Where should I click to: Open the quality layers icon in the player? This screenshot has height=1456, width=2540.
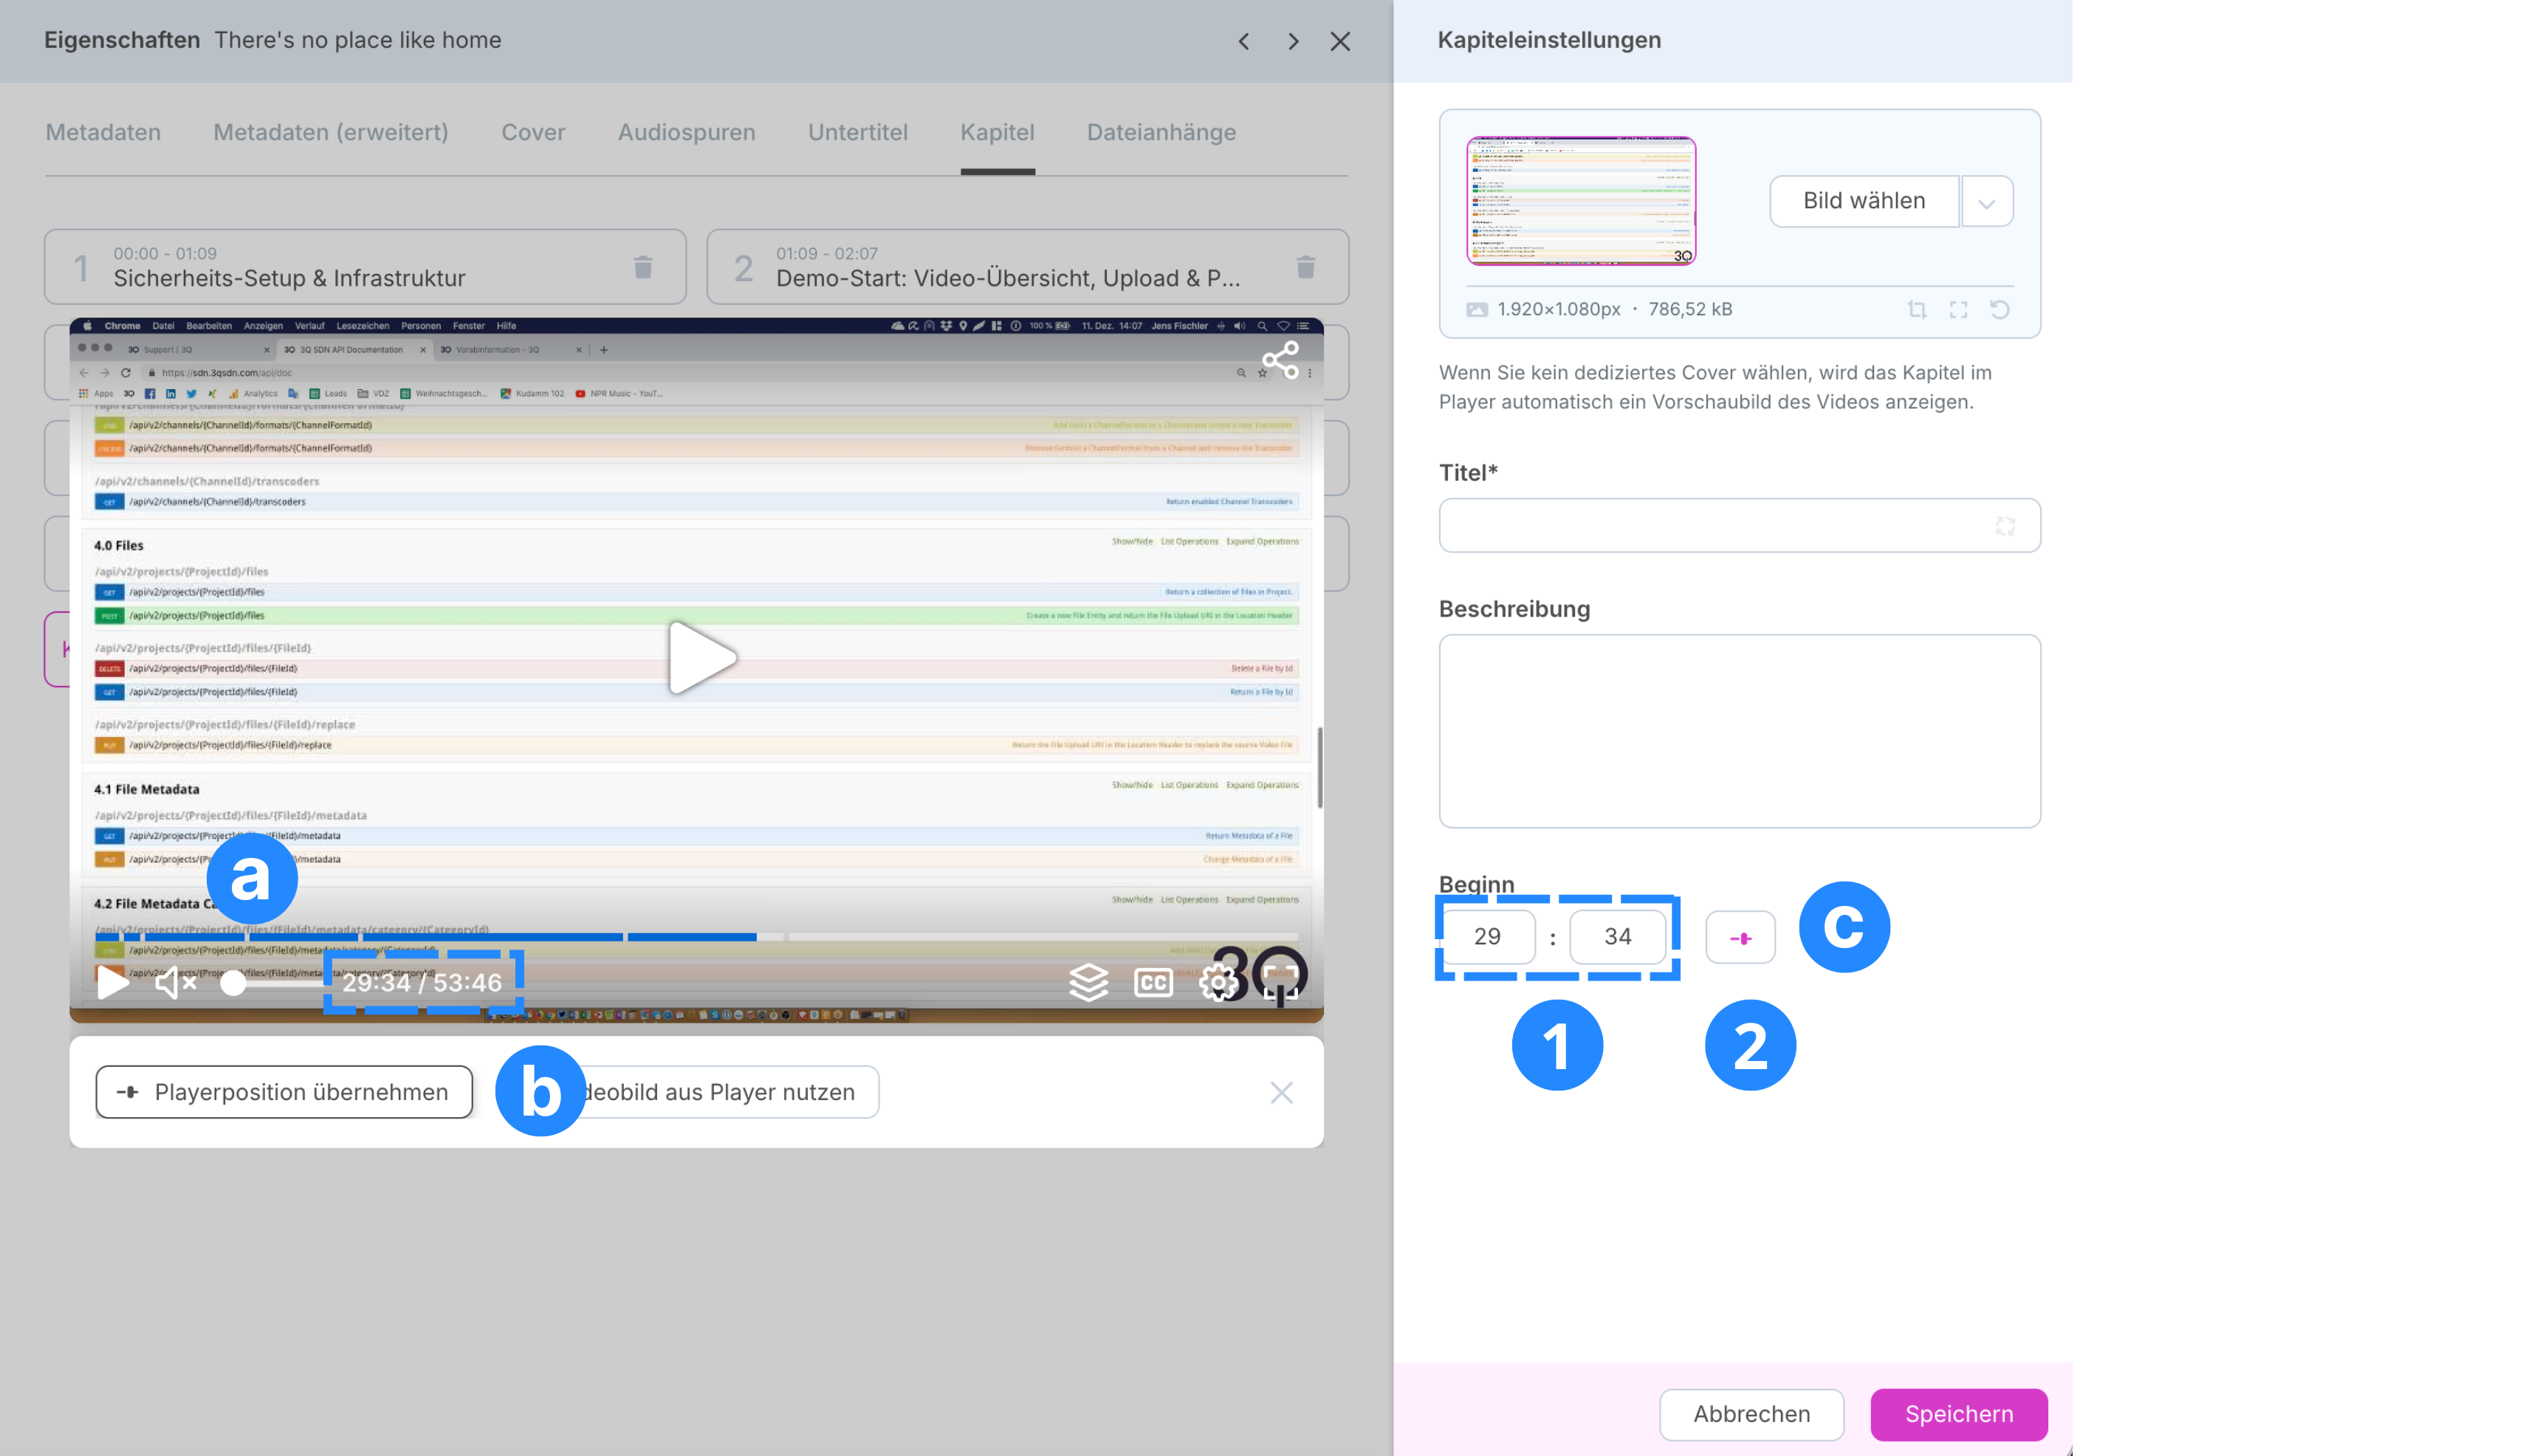tap(1088, 982)
